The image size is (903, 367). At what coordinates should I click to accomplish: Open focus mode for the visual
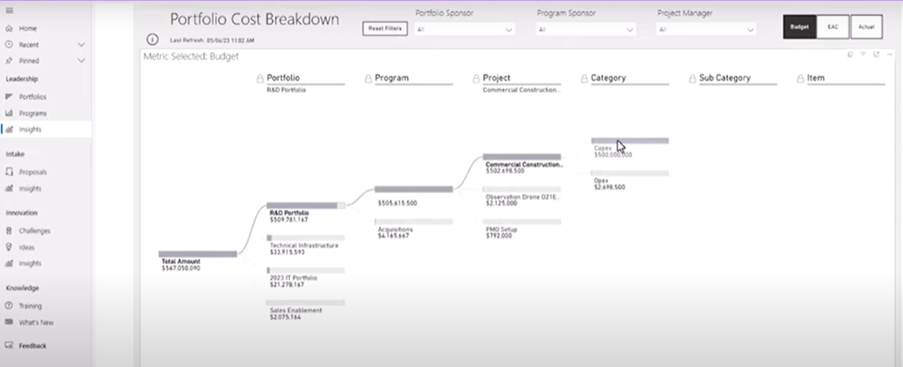tap(876, 54)
